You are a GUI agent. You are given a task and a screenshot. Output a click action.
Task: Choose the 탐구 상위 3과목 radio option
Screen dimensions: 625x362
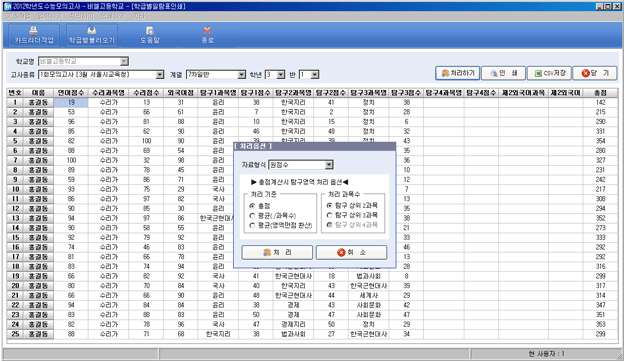329,215
